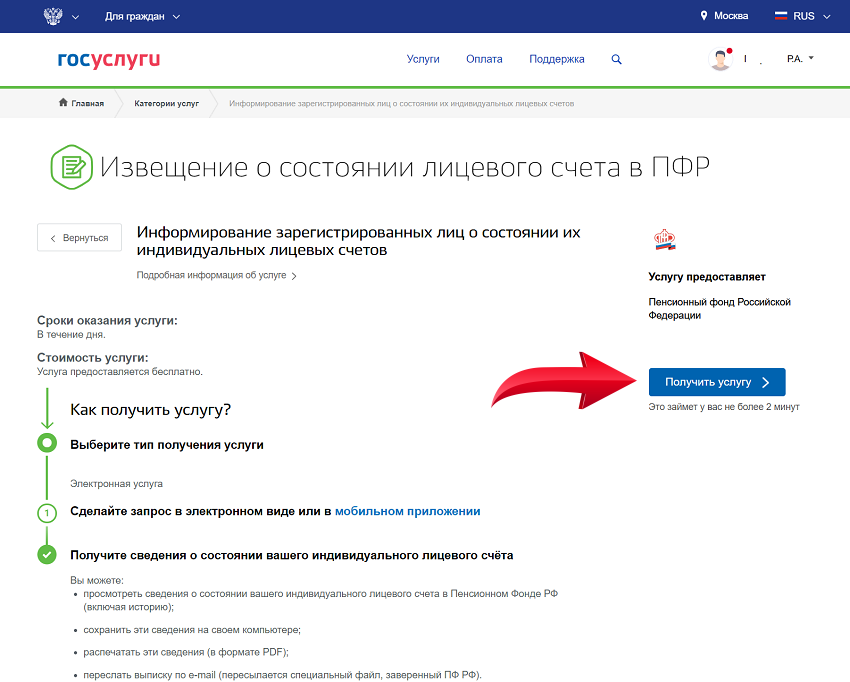Open the search magnifier
850x682 pixels.
click(617, 59)
